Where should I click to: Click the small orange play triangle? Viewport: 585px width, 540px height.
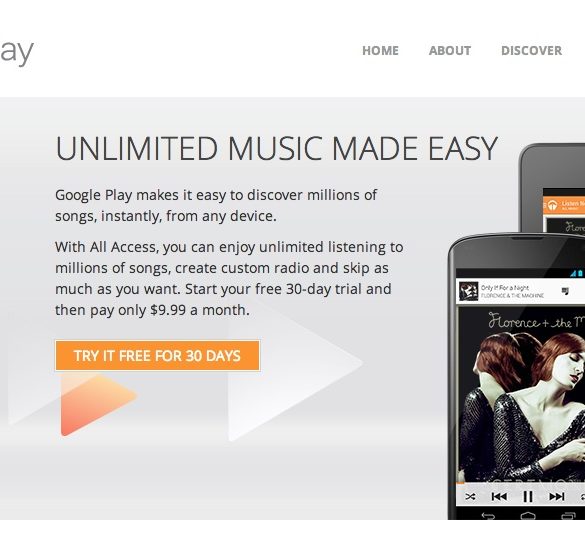(x=97, y=404)
